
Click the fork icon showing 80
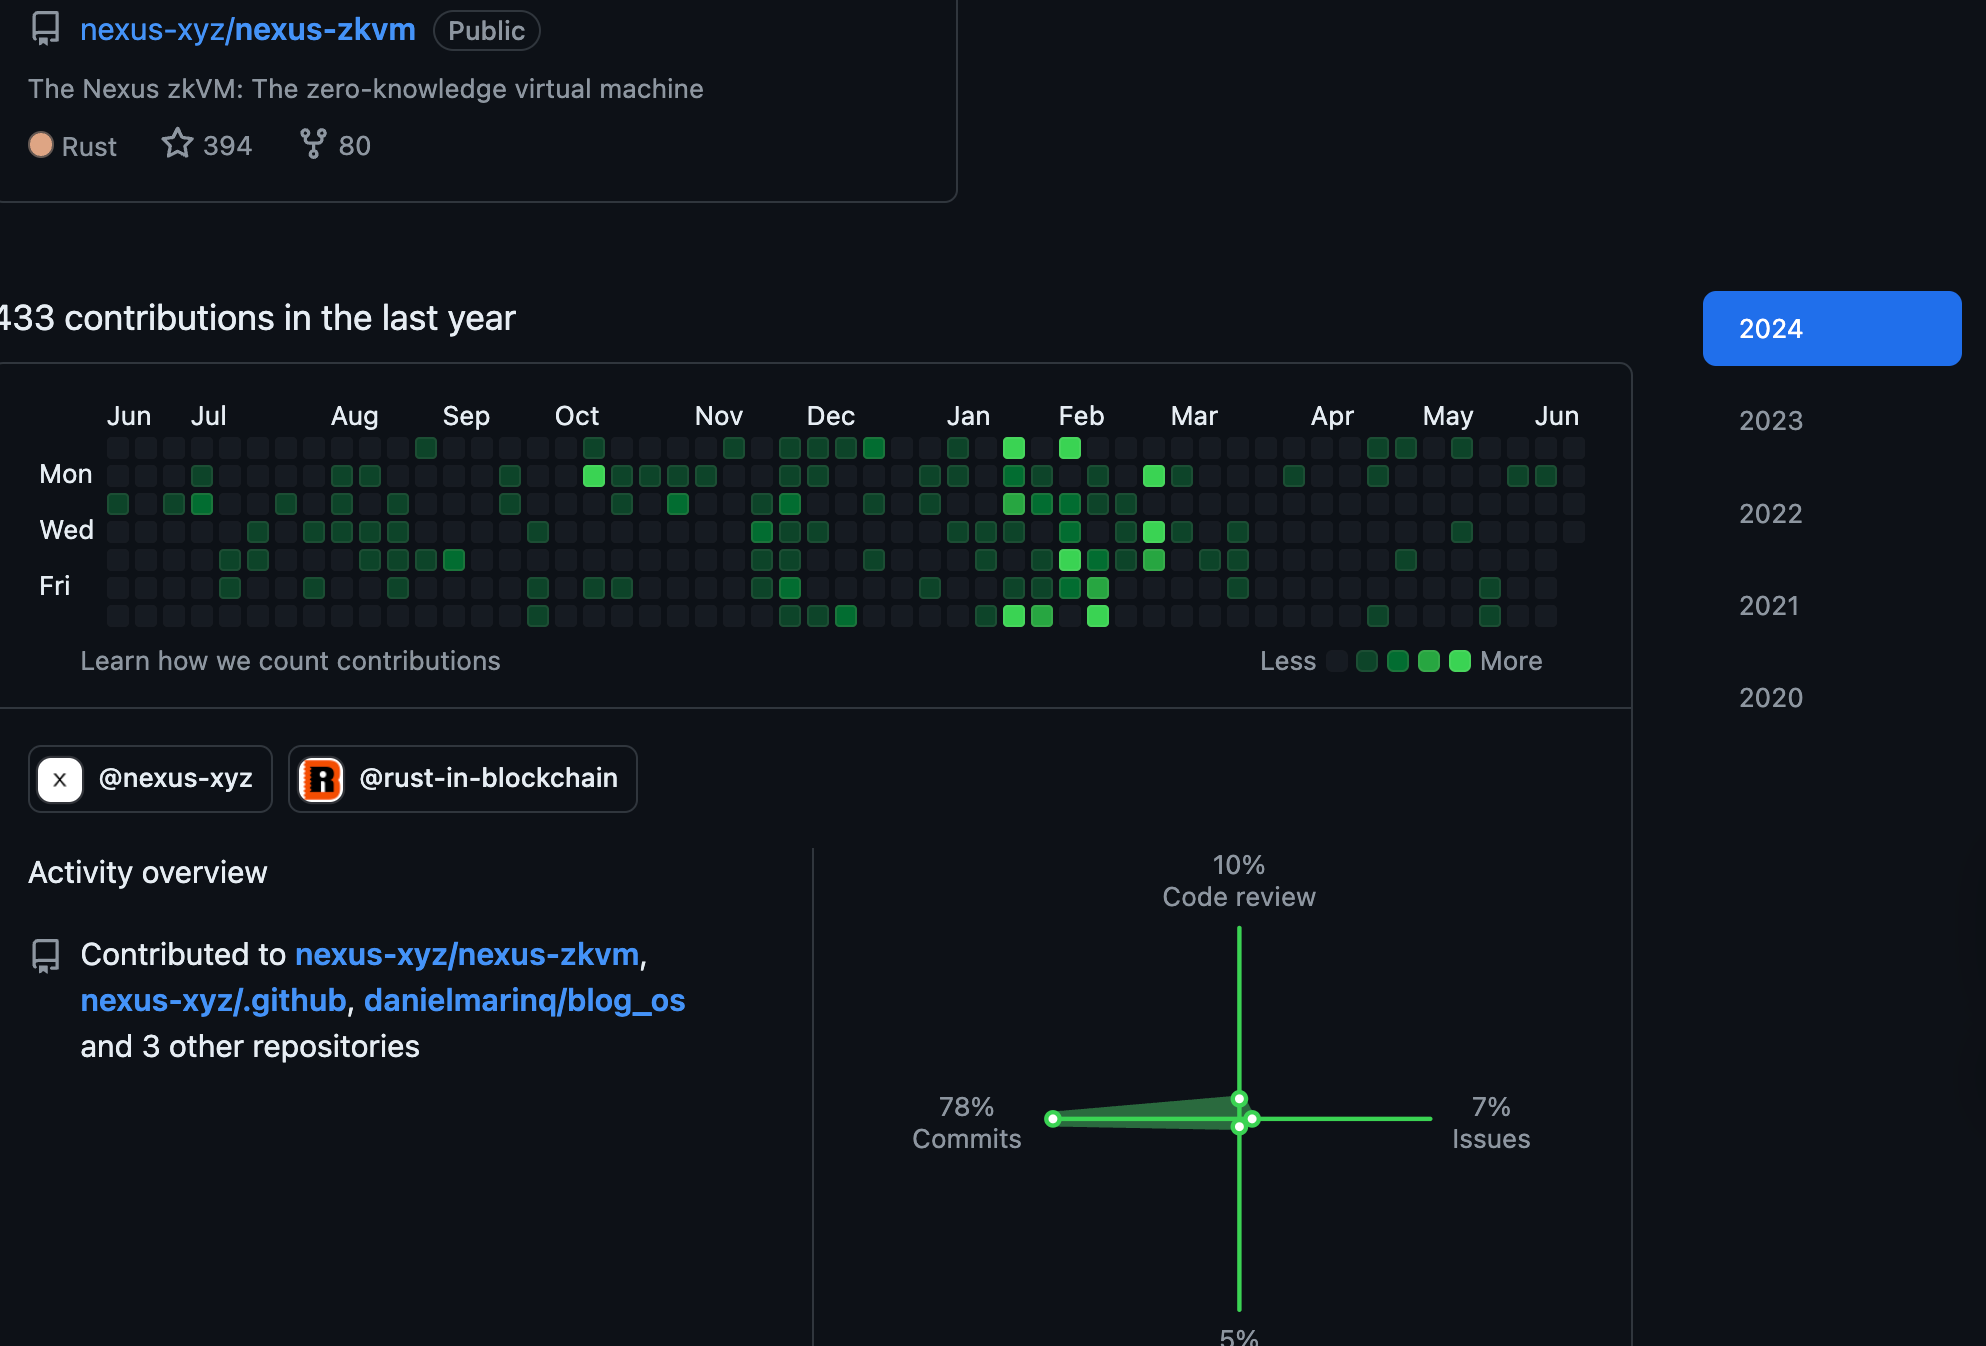pyautogui.click(x=313, y=144)
